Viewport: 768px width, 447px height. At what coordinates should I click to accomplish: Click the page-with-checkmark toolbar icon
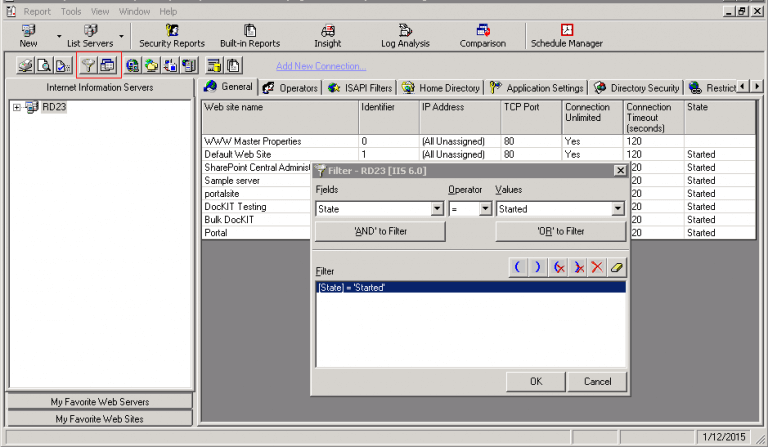[x=63, y=65]
